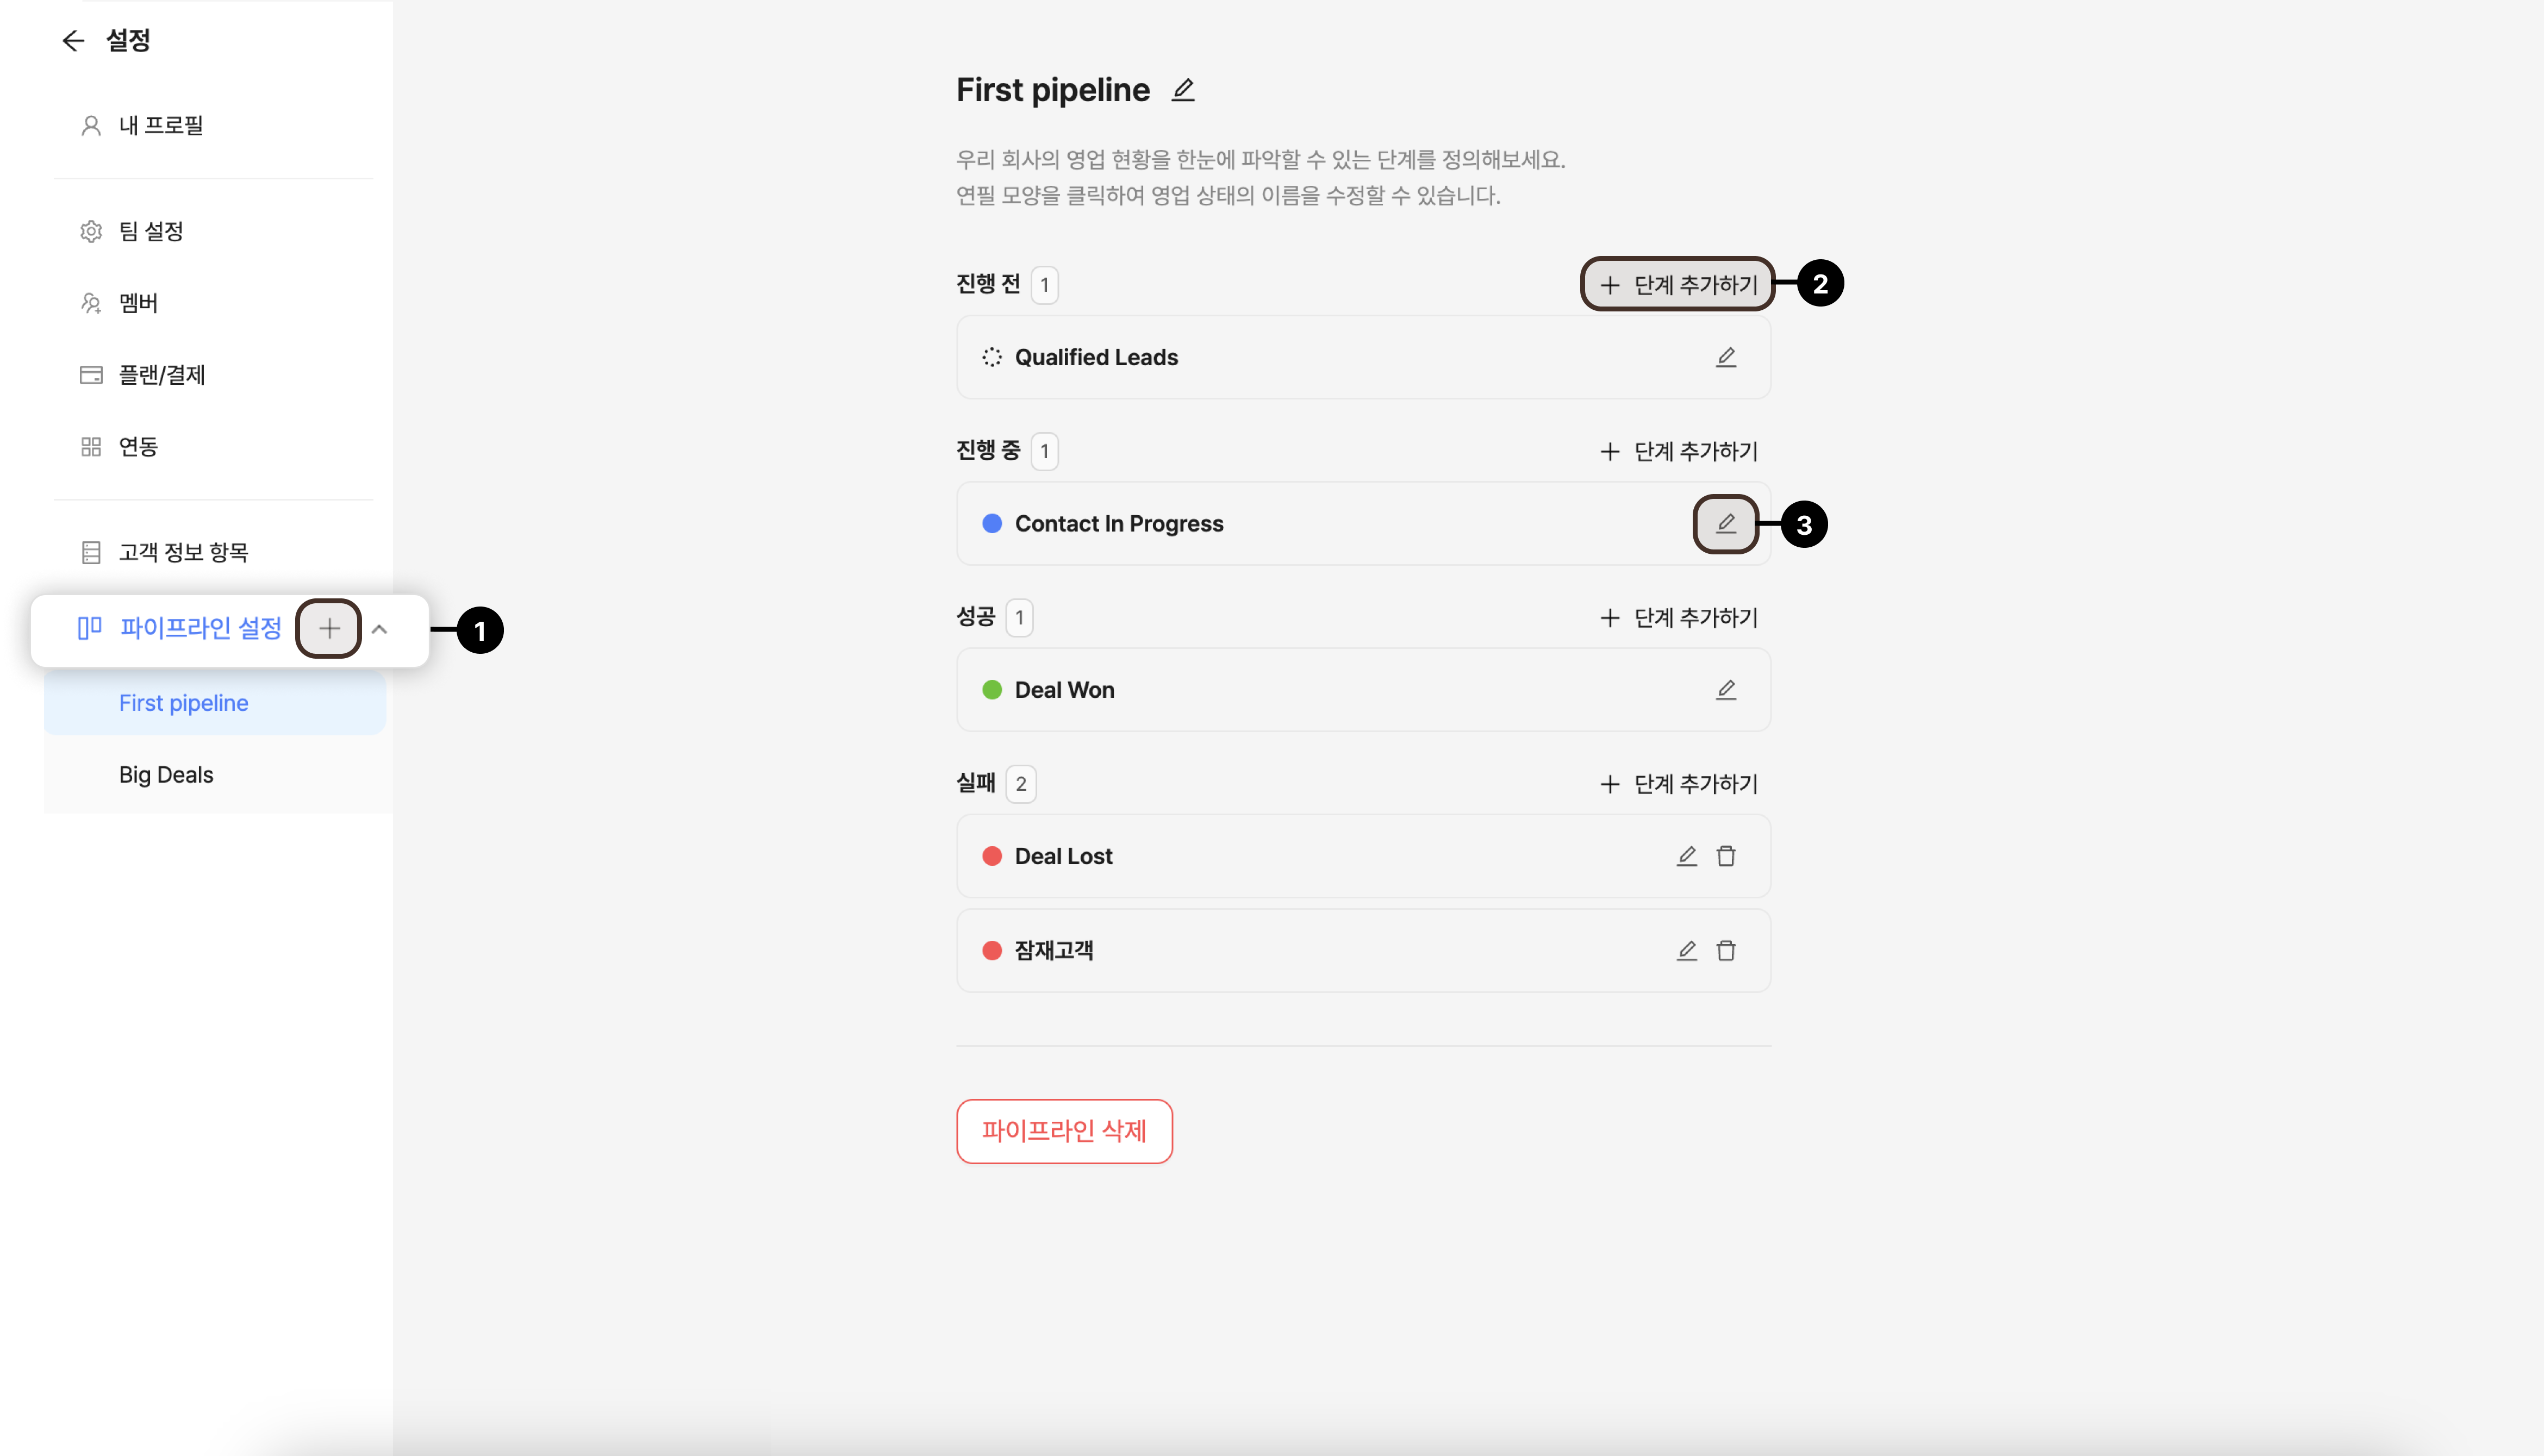
Task: Open 내 프로필 settings
Action: [x=160, y=125]
